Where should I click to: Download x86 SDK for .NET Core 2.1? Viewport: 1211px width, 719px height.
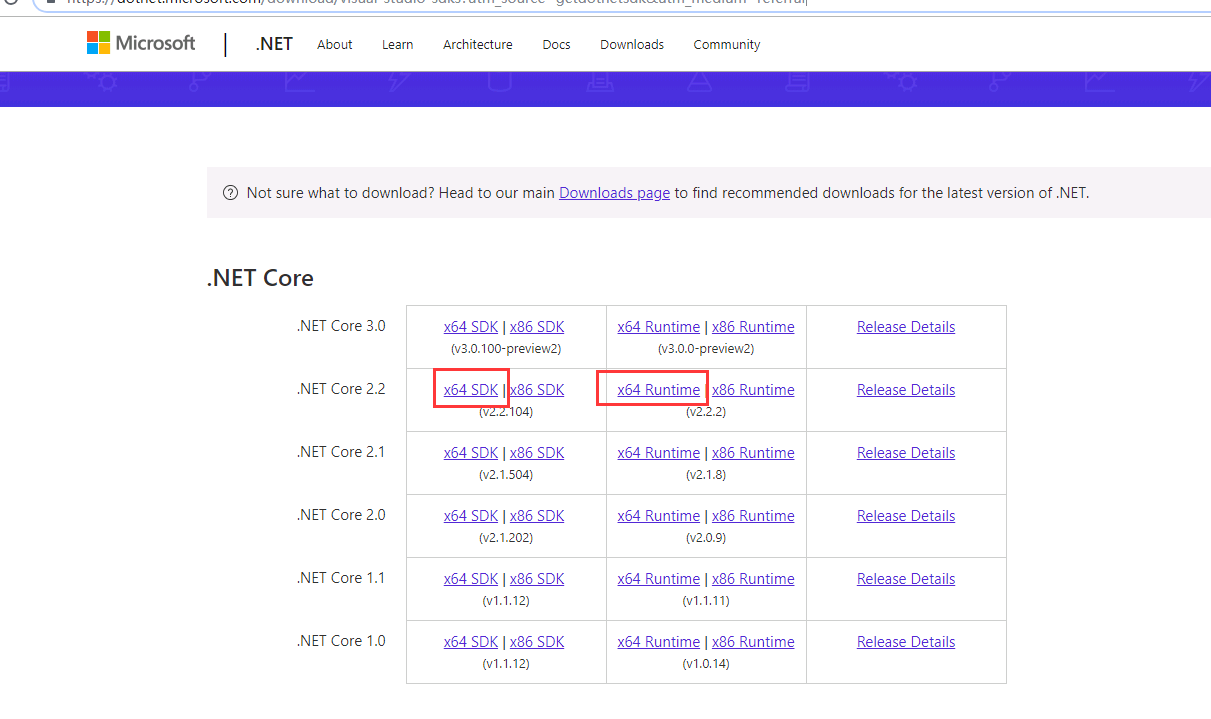pyautogui.click(x=537, y=453)
